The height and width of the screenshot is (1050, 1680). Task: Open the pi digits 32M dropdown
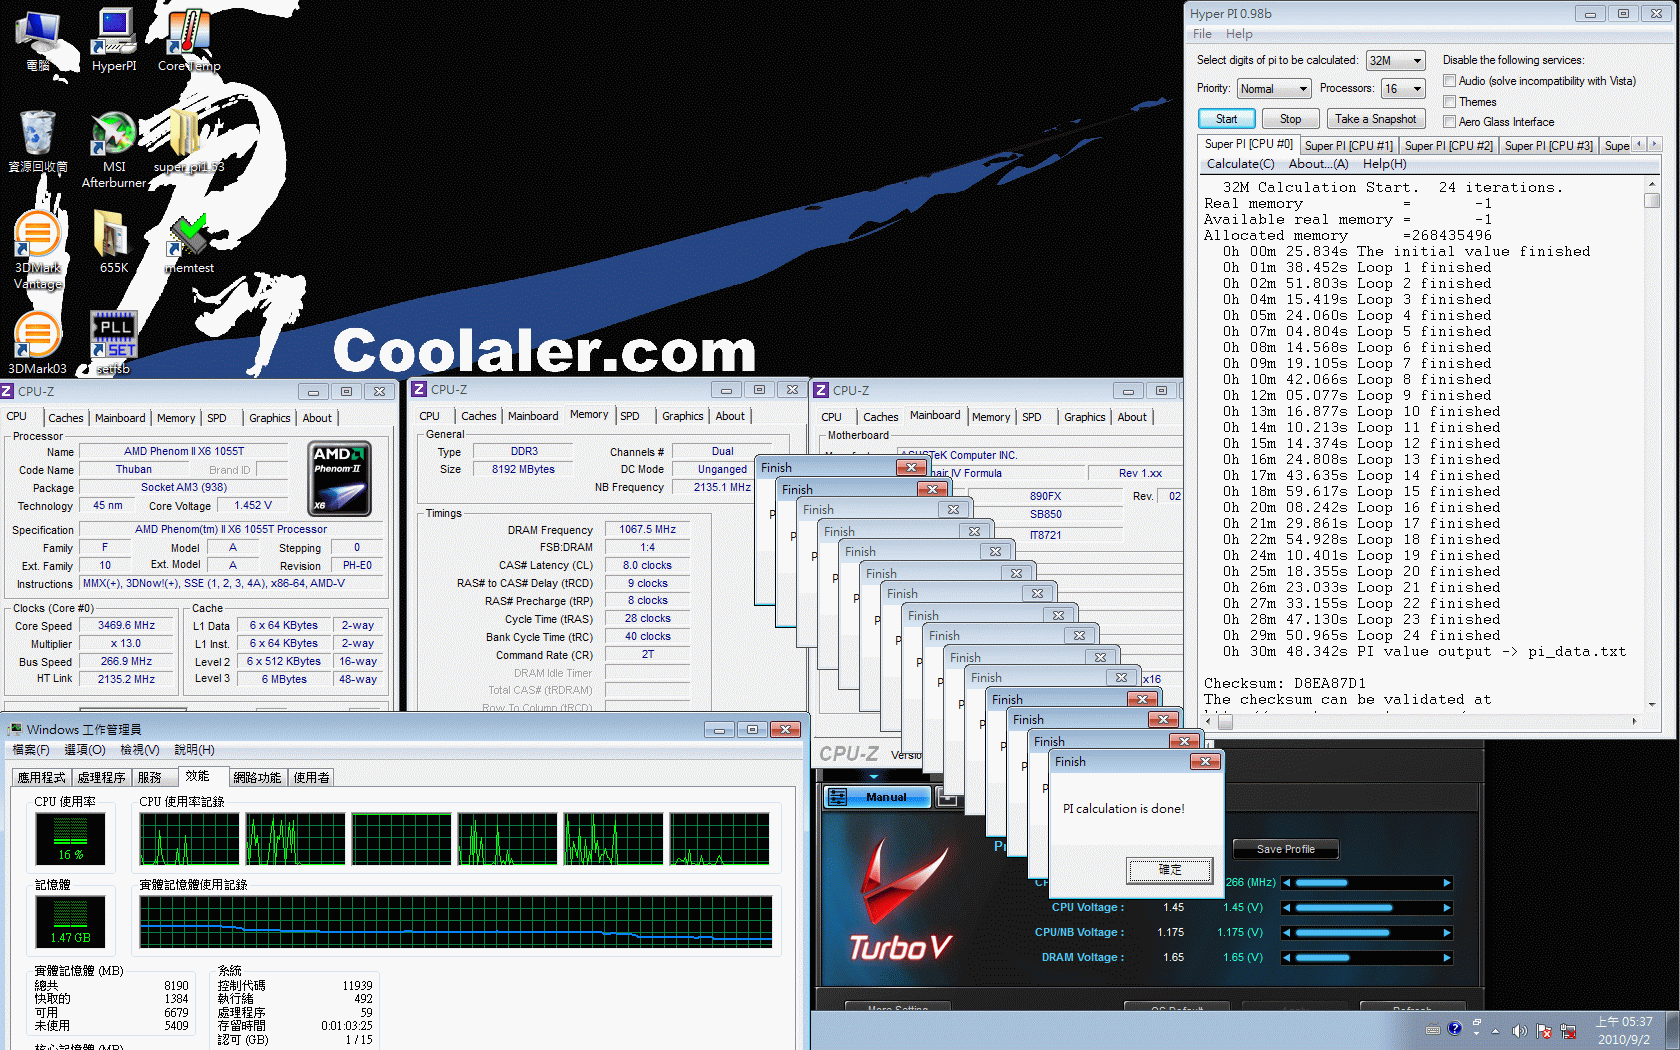click(1395, 61)
